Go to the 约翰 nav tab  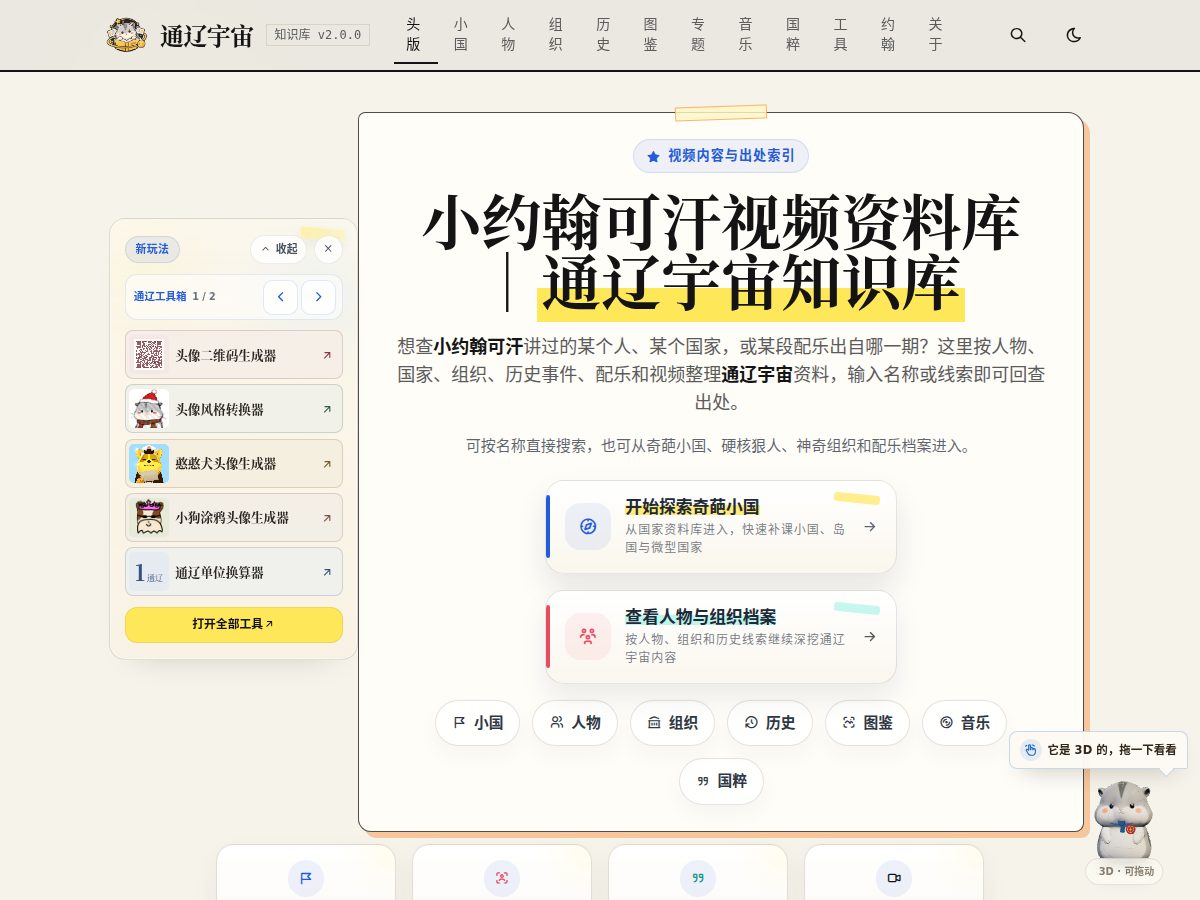888,35
